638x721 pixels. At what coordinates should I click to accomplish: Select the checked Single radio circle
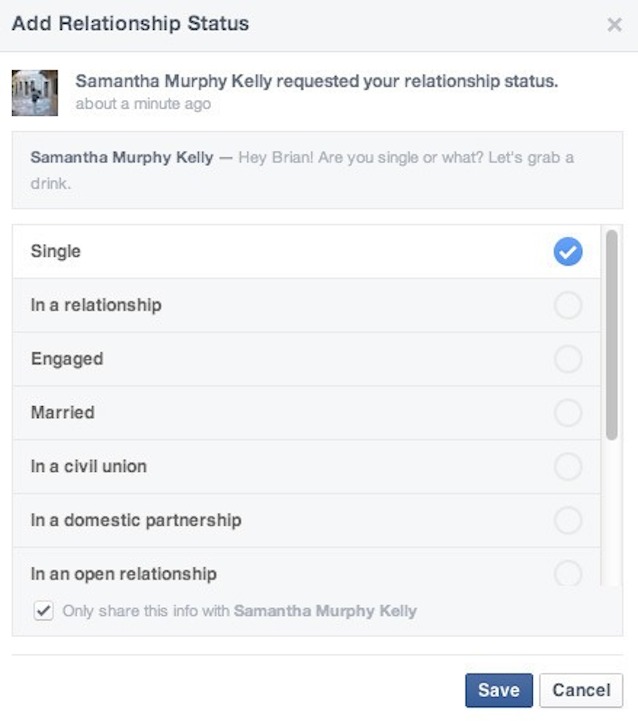568,252
